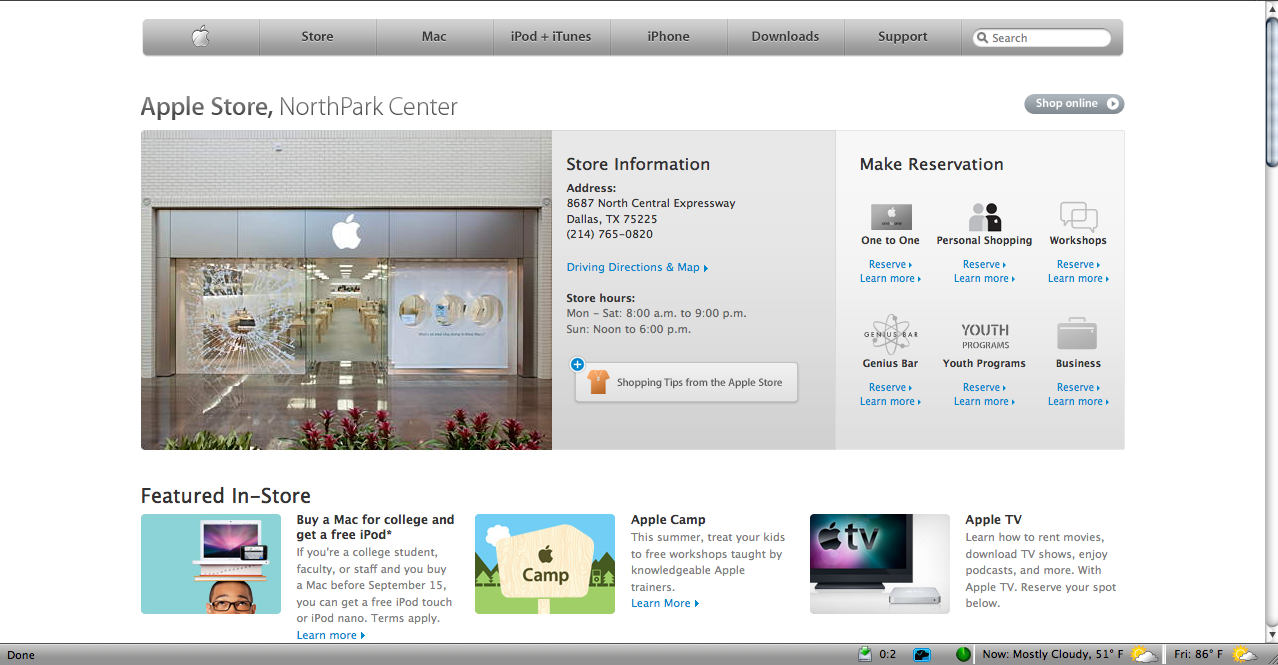Click the college Mac promo thumbnail
The height and width of the screenshot is (665, 1278).
click(x=211, y=564)
